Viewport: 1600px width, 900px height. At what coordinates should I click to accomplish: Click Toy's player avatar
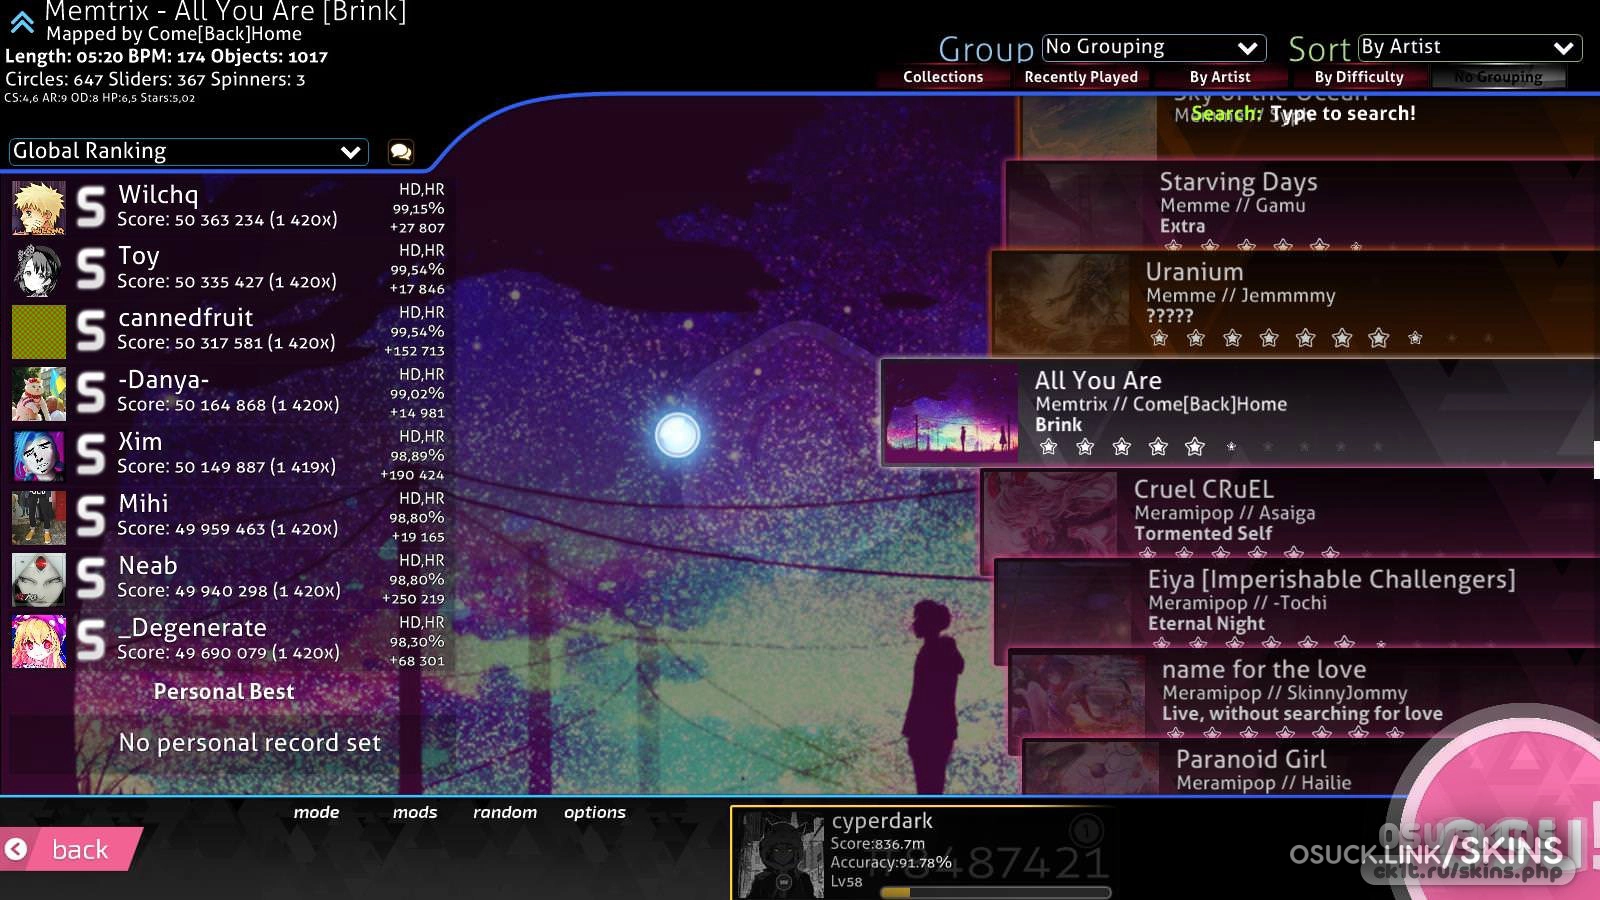tap(39, 270)
